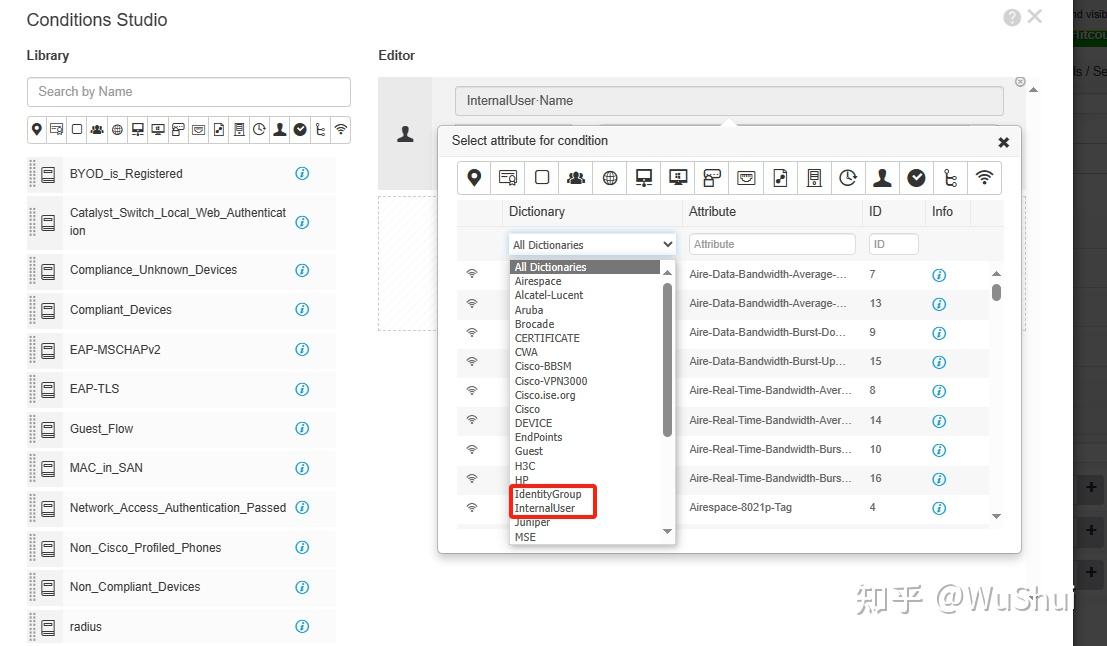Choose the wireless Wi-Fi icon in attribute toolbar

tap(984, 177)
